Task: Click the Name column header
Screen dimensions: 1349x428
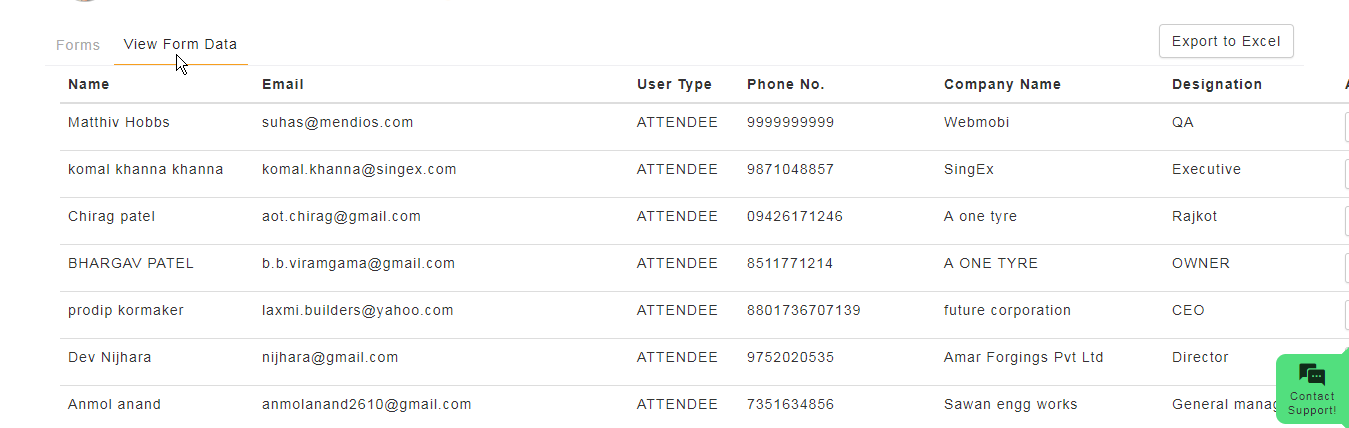Action: [x=89, y=84]
